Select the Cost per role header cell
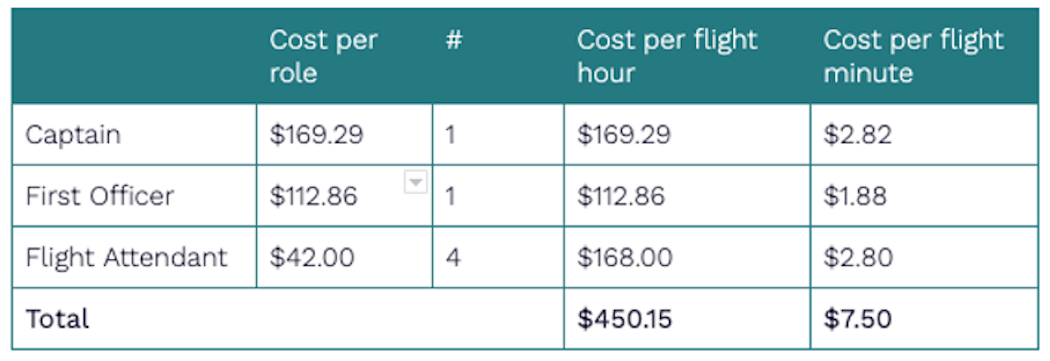The image size is (1050, 361). [x=344, y=56]
